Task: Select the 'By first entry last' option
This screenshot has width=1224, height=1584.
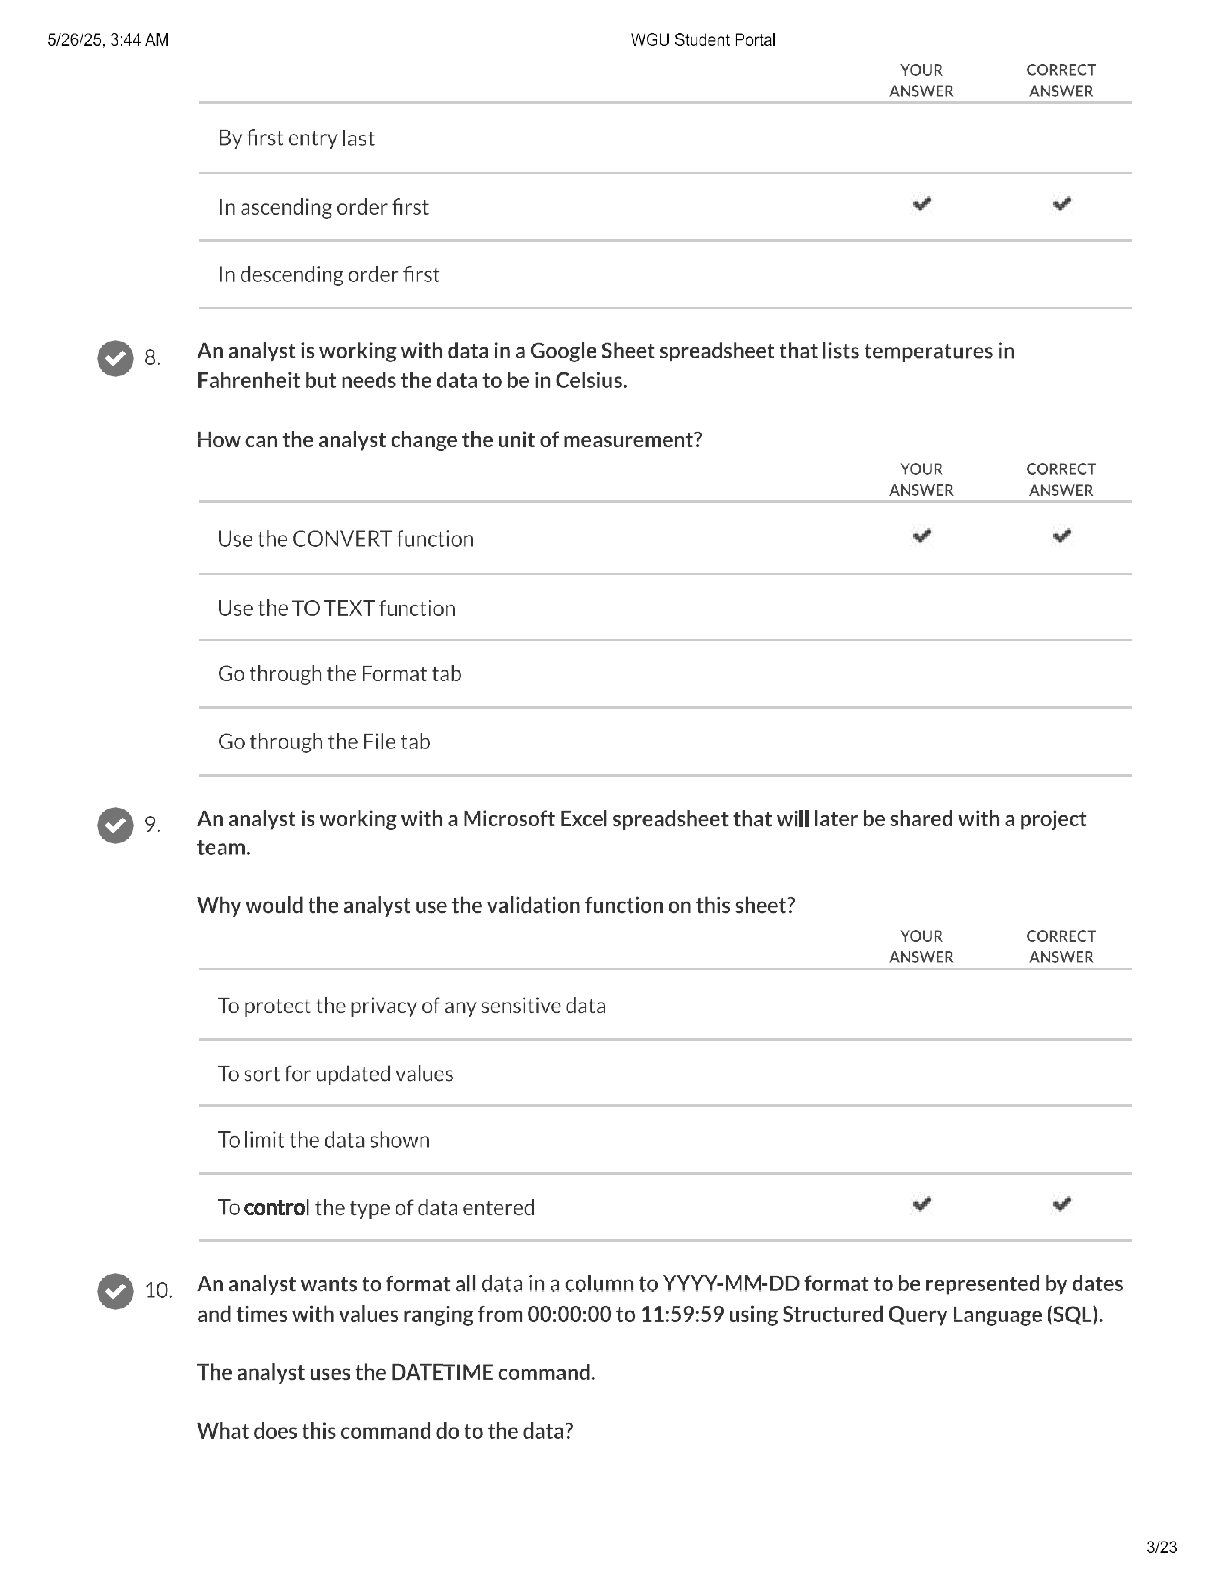Action: [x=665, y=138]
